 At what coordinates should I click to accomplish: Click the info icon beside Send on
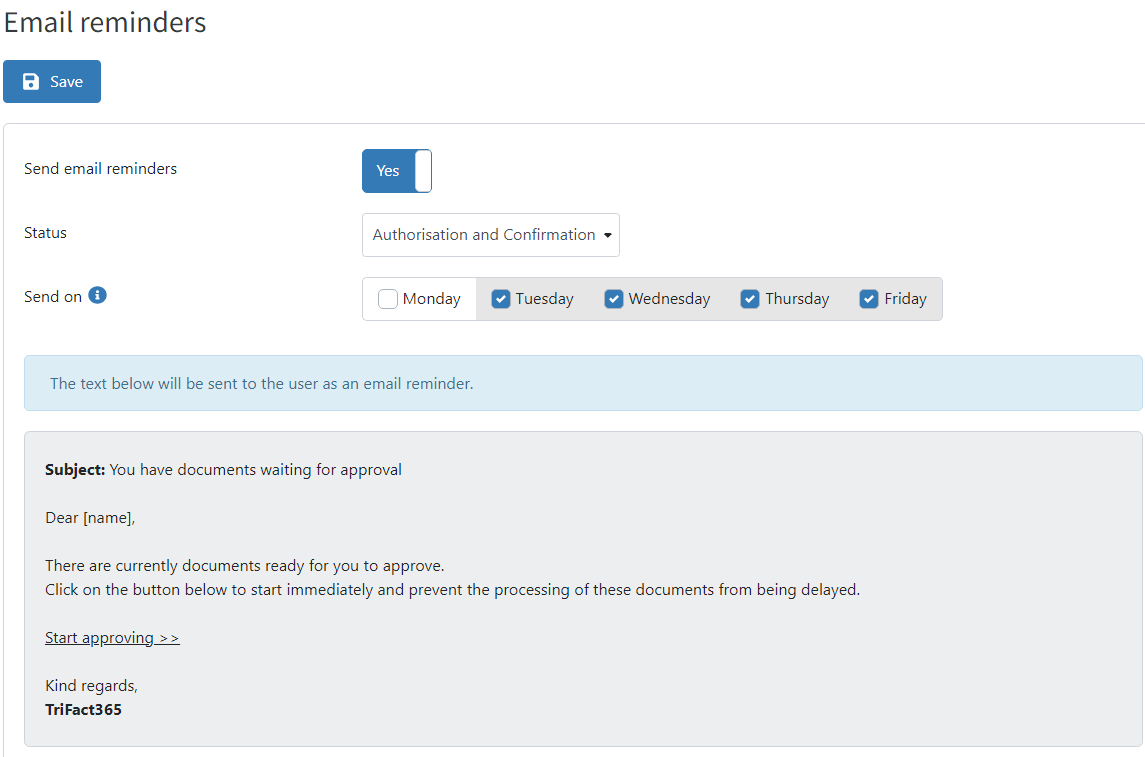(97, 295)
